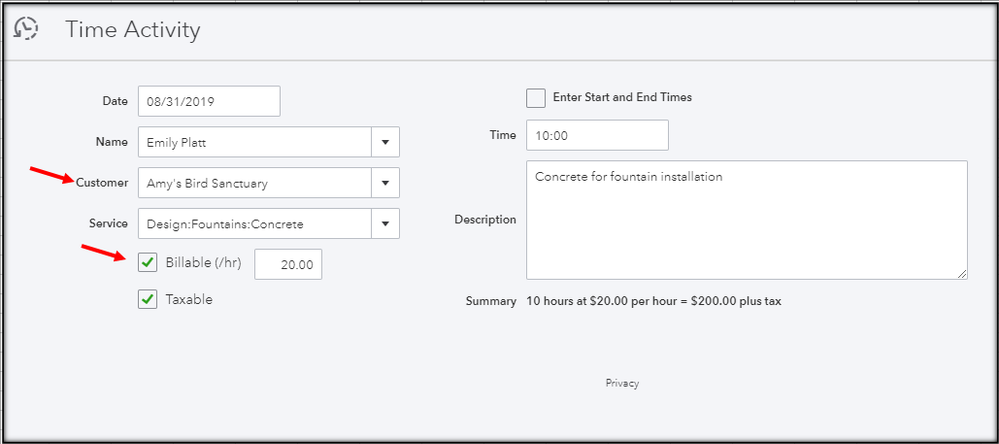Screen dimensions: 999x444
Task: Click the Time label
Action: pyautogui.click(x=503, y=135)
